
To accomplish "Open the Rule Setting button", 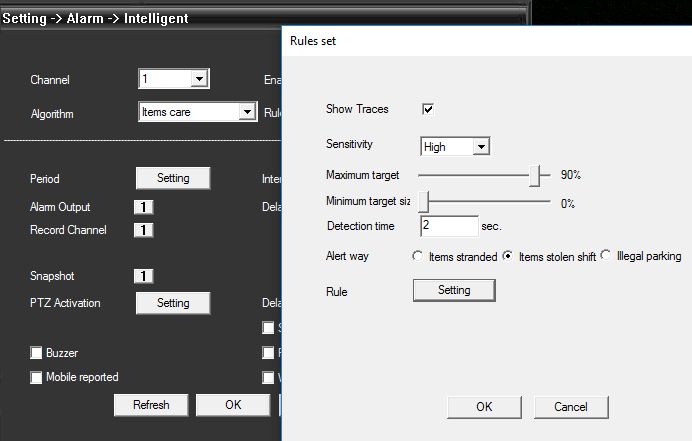I will 454,289.
